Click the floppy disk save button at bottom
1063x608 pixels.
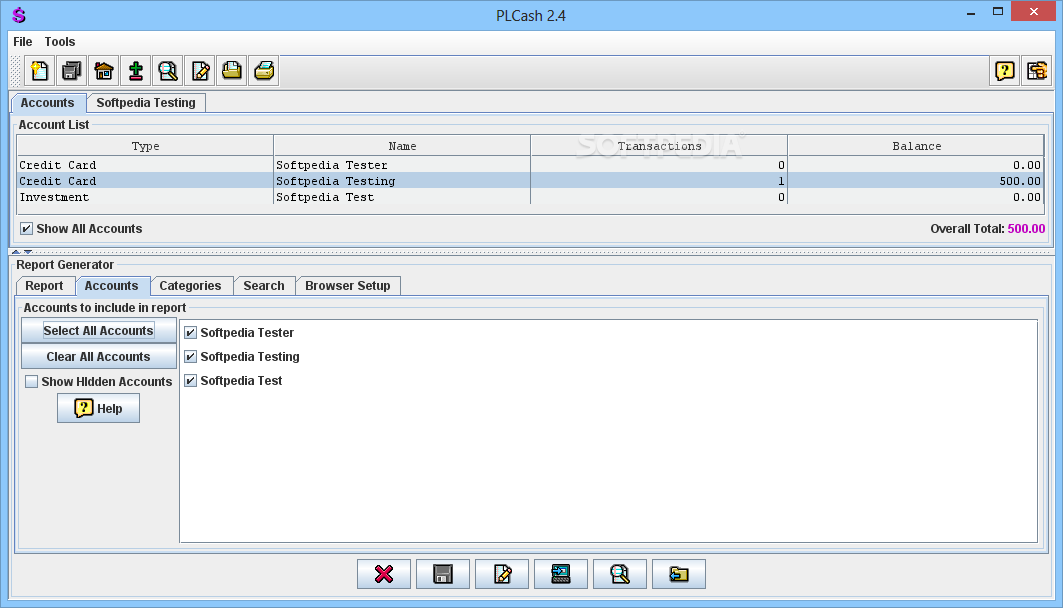tap(443, 574)
